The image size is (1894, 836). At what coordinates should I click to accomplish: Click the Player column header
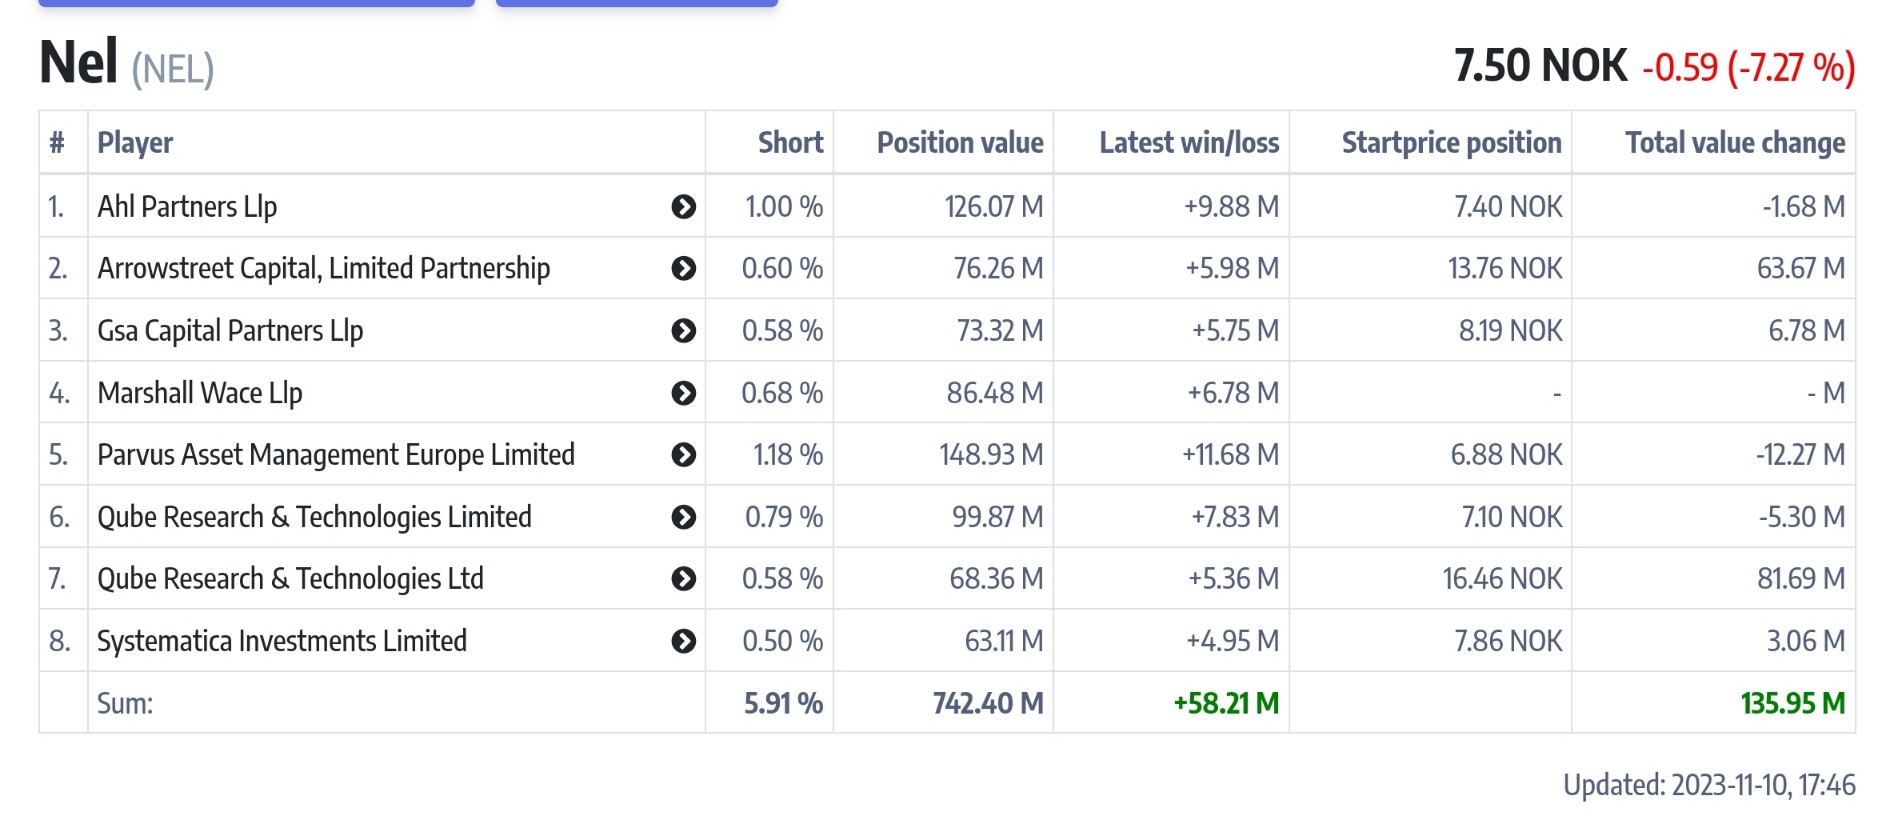point(135,143)
